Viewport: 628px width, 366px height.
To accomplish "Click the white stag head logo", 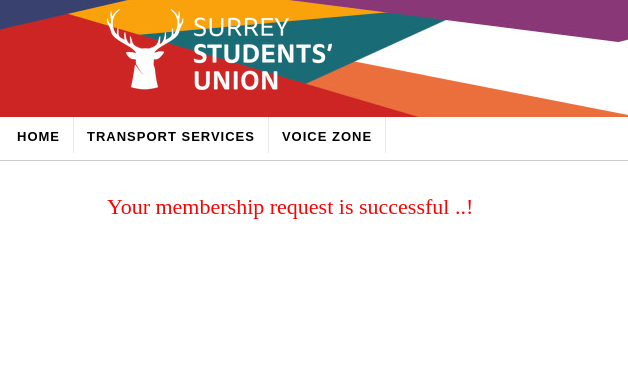I will tap(145, 49).
